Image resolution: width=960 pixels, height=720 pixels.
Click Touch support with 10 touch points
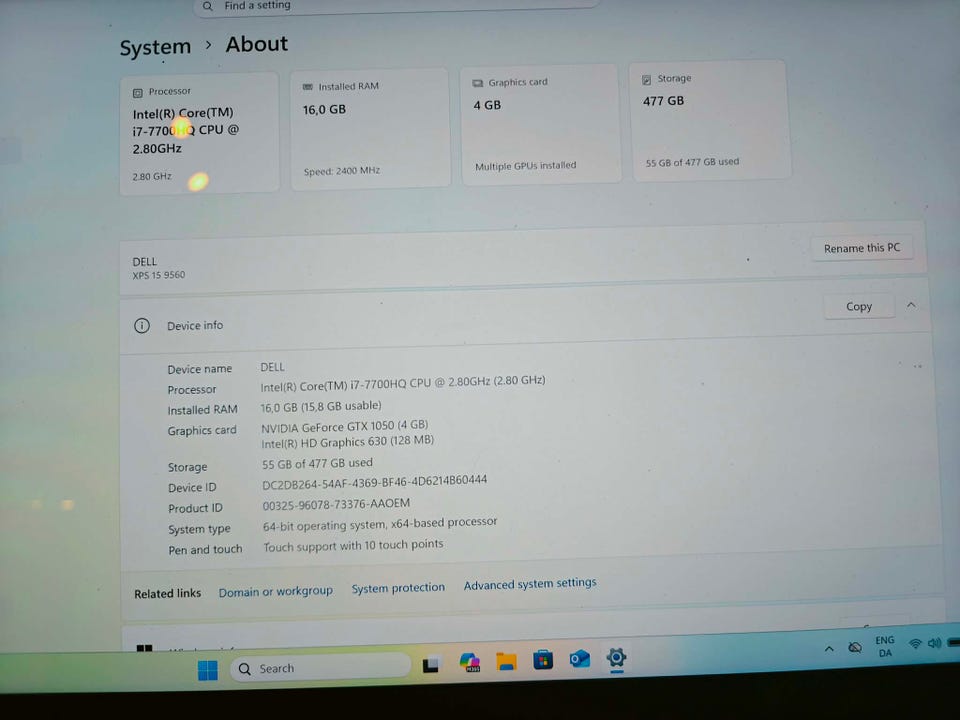353,545
